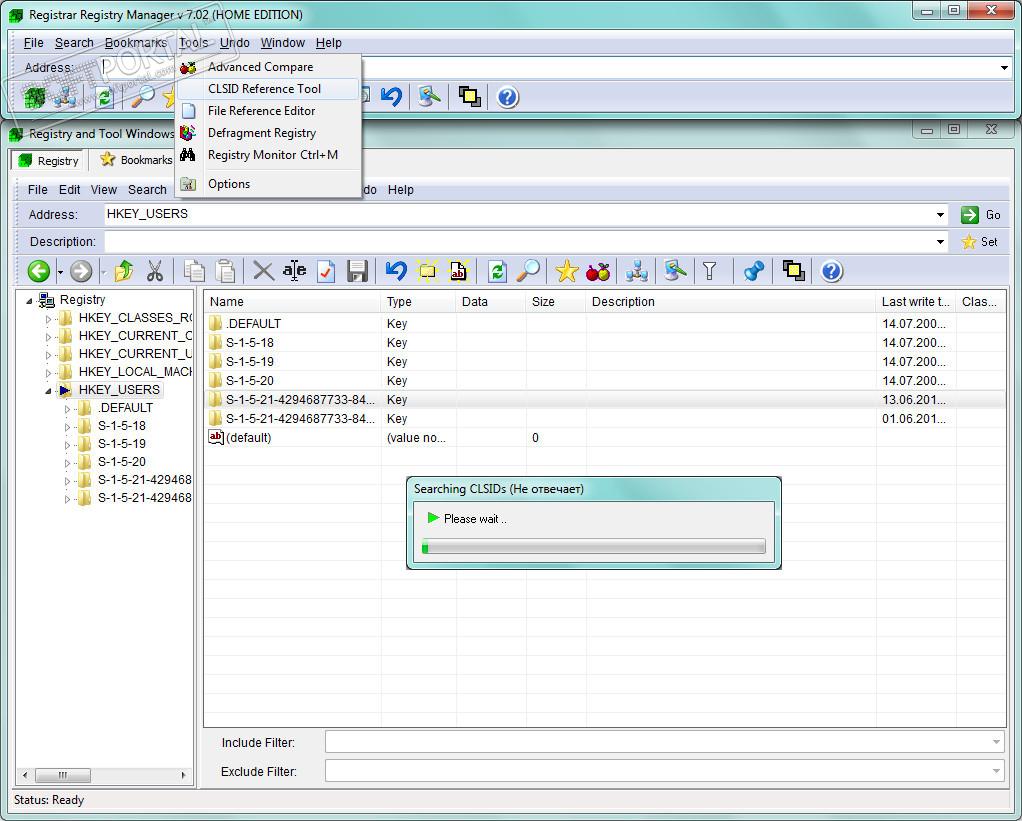Switch to the Registry tab
1022x821 pixels.
coord(49,160)
